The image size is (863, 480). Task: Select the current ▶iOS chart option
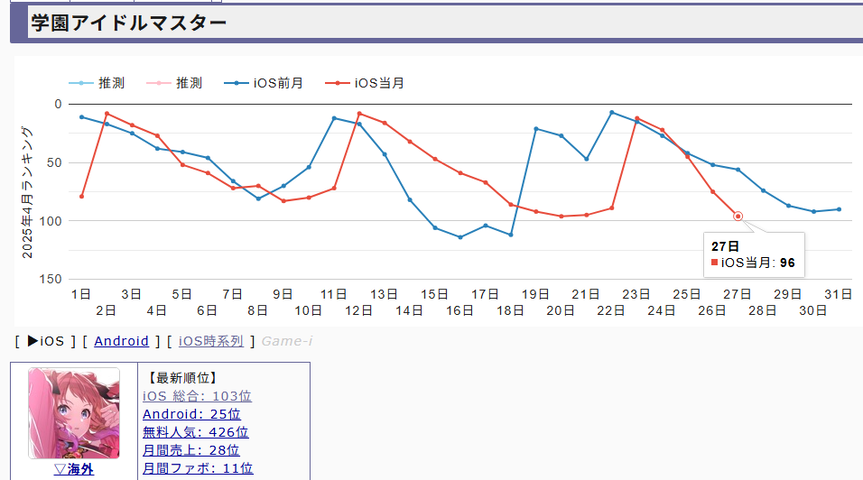coord(46,341)
